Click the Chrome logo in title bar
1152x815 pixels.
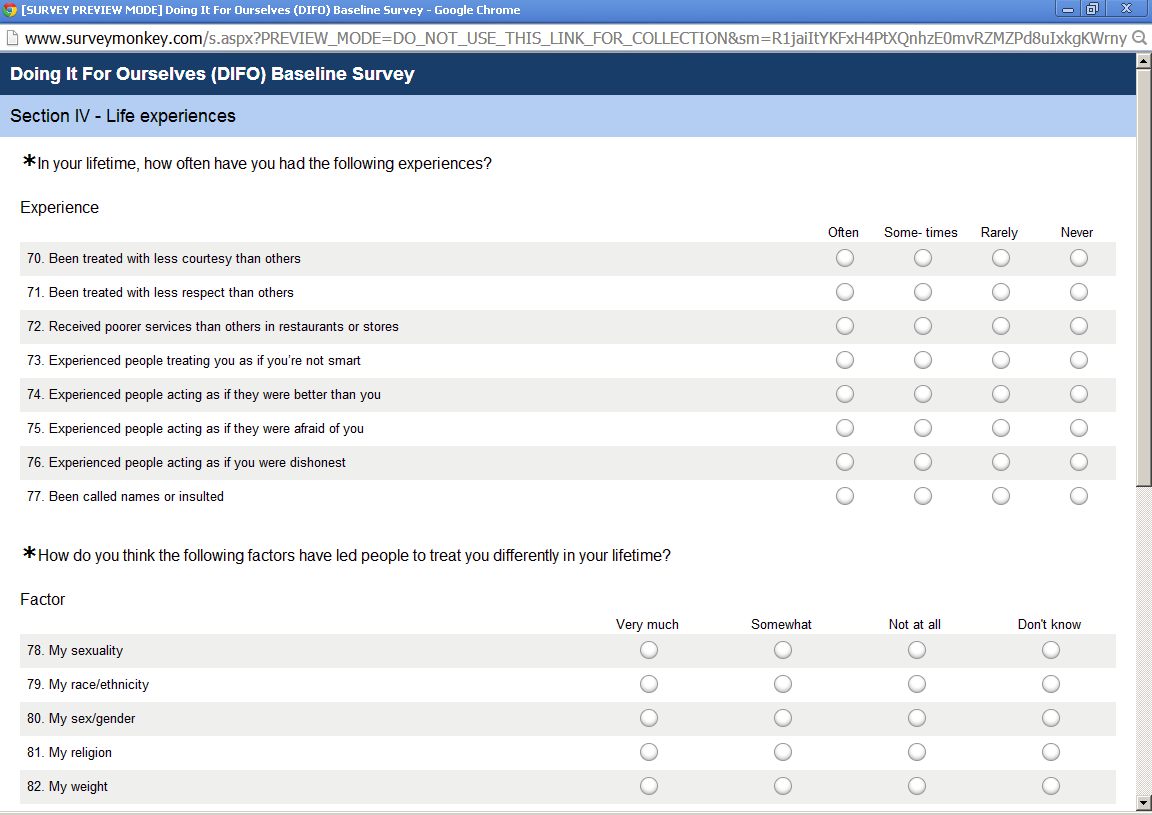(x=10, y=10)
